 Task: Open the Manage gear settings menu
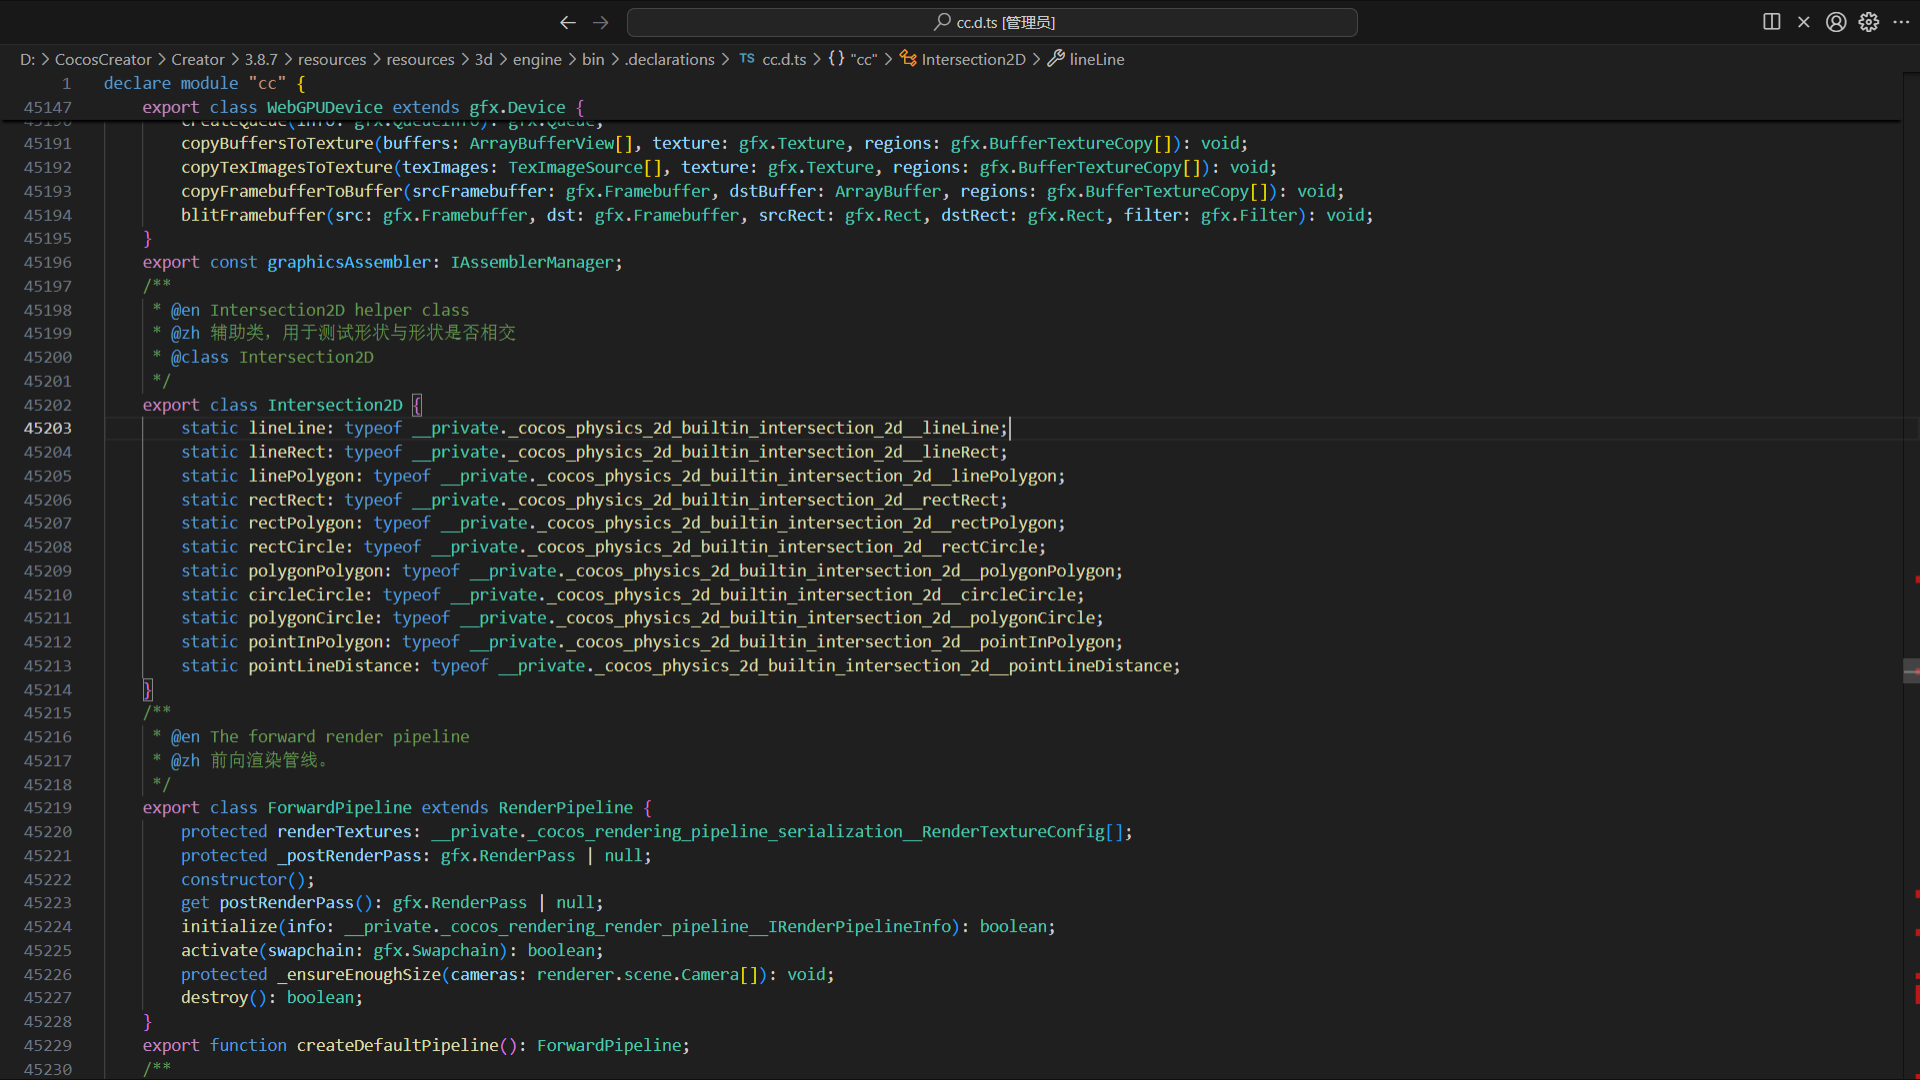pos(1868,22)
